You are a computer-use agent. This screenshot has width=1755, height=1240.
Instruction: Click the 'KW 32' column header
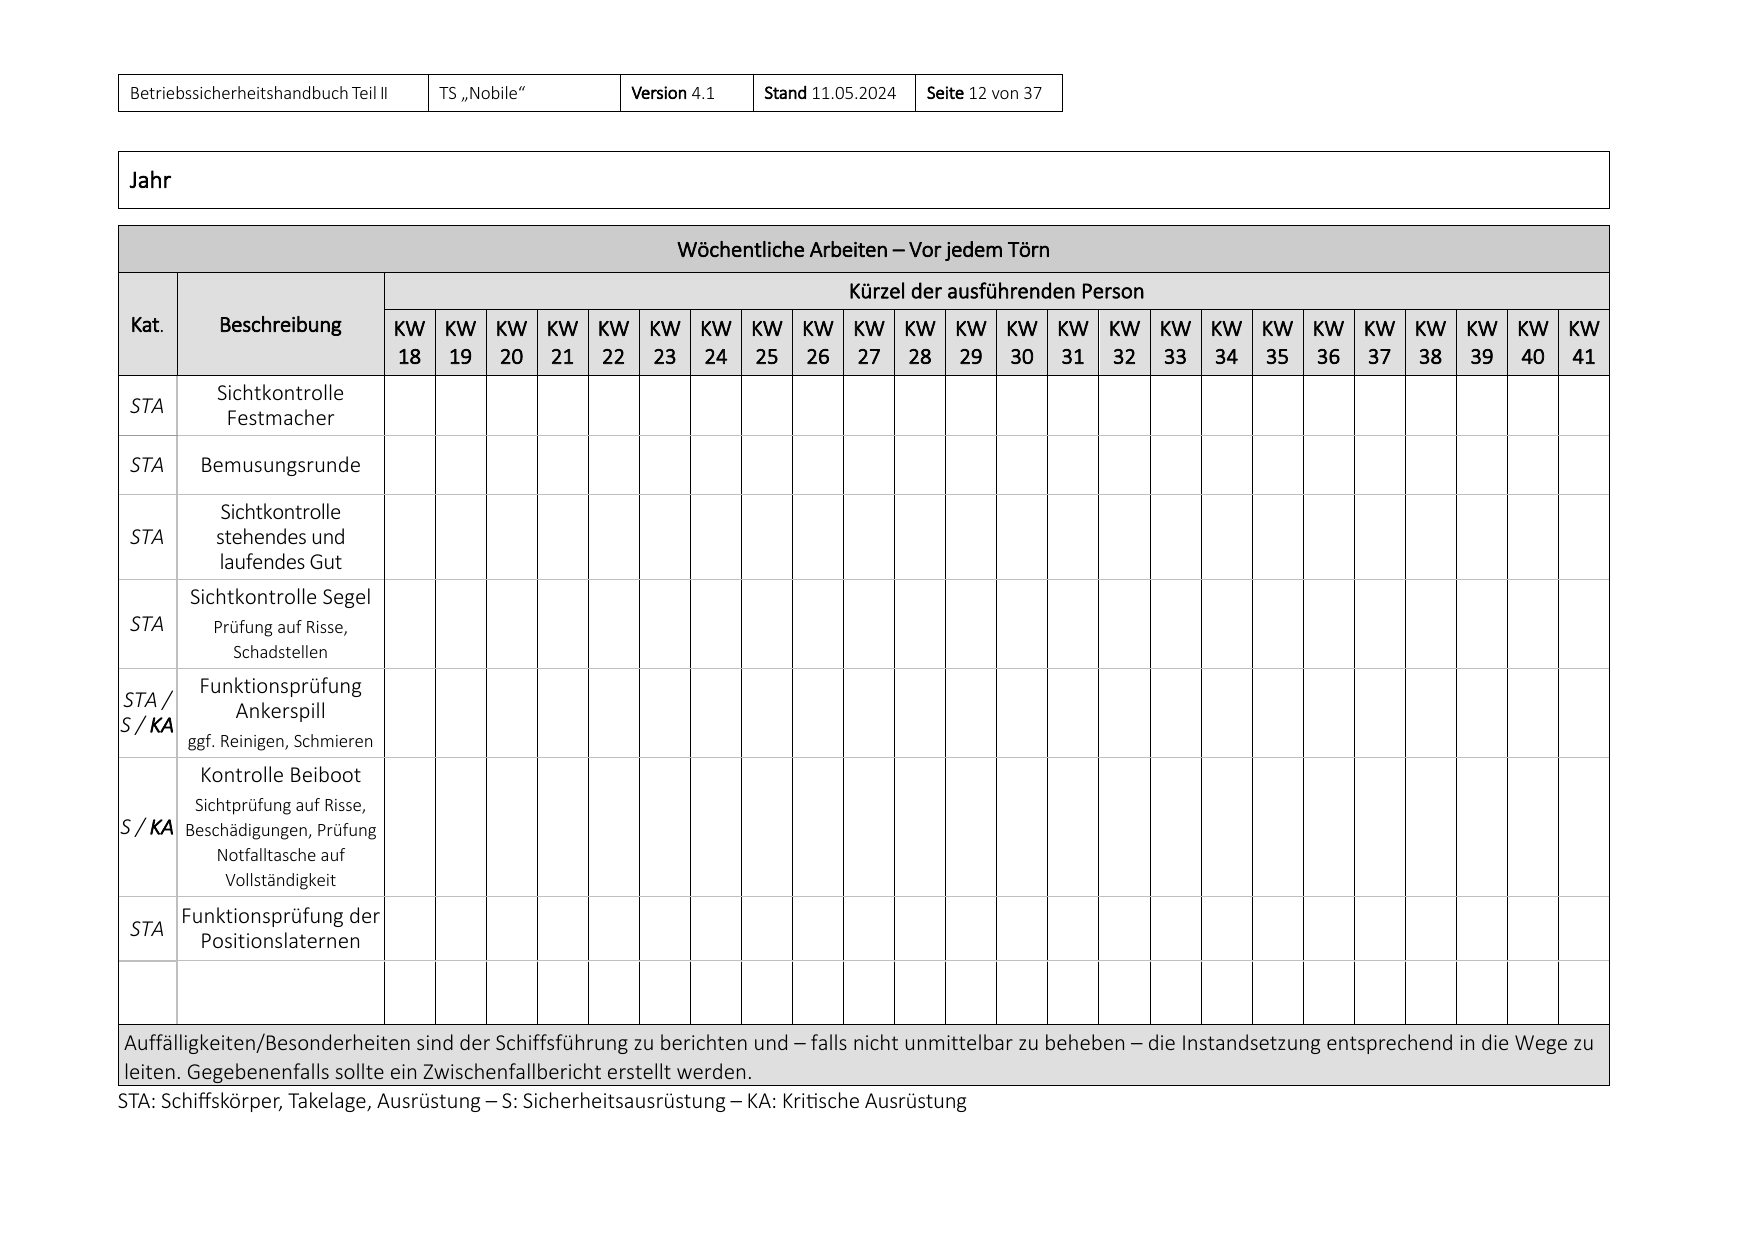(1124, 343)
